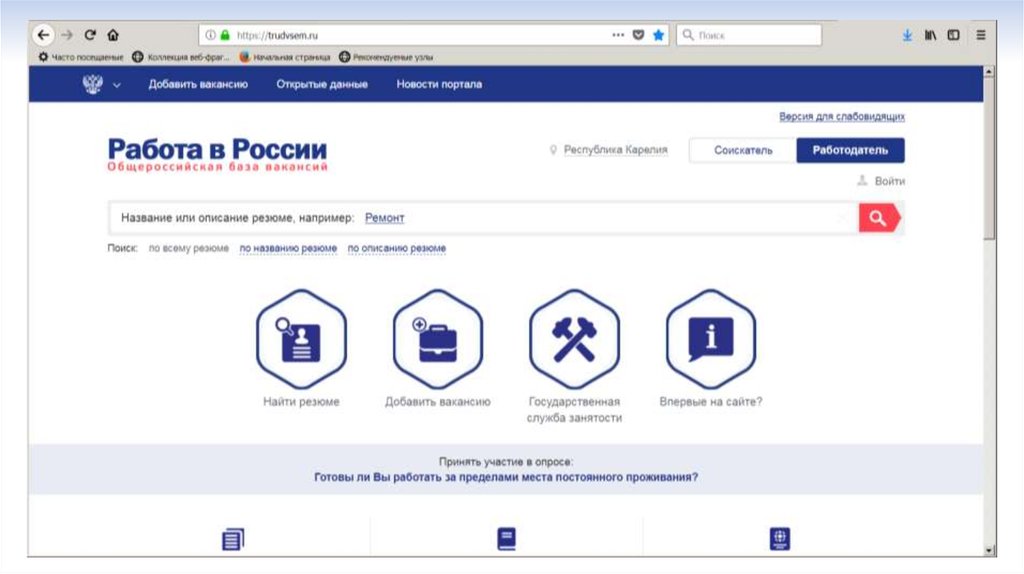The height and width of the screenshot is (574, 1024).
Task: Click 'Войти' to log in
Action: (x=882, y=181)
